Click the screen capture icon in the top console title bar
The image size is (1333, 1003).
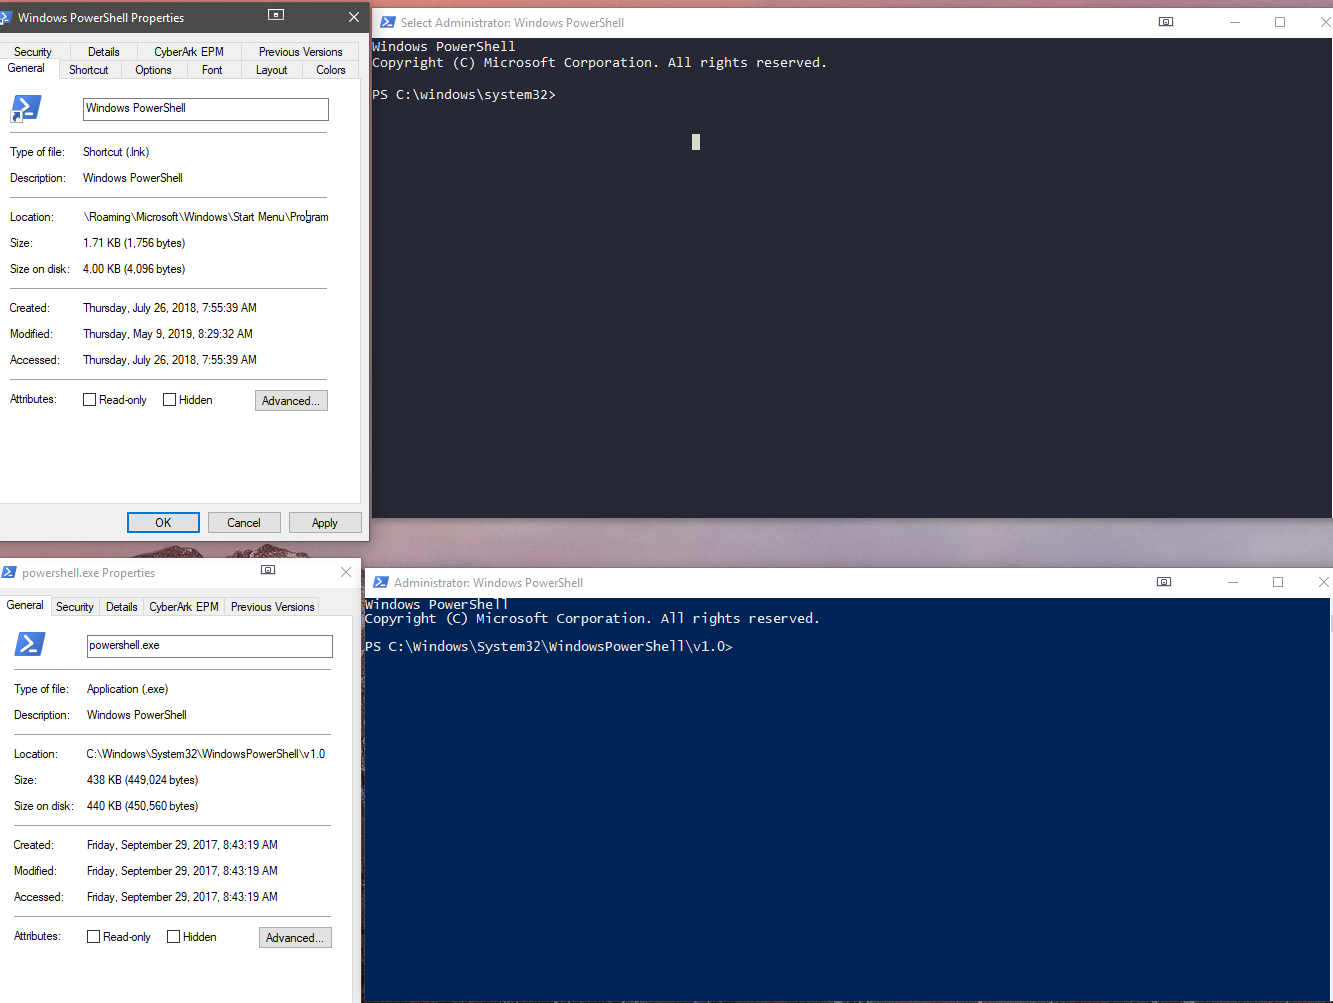(1166, 21)
